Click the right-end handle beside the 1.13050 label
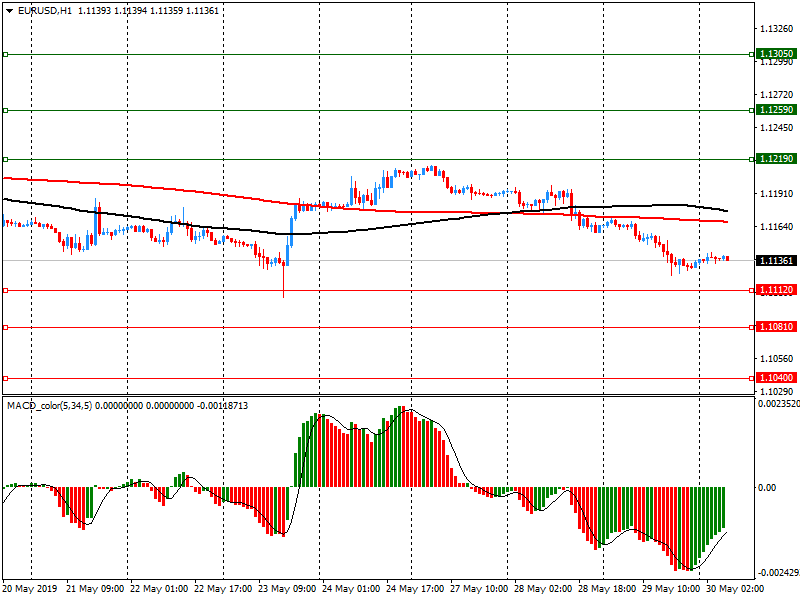The width and height of the screenshot is (800, 600). click(750, 54)
